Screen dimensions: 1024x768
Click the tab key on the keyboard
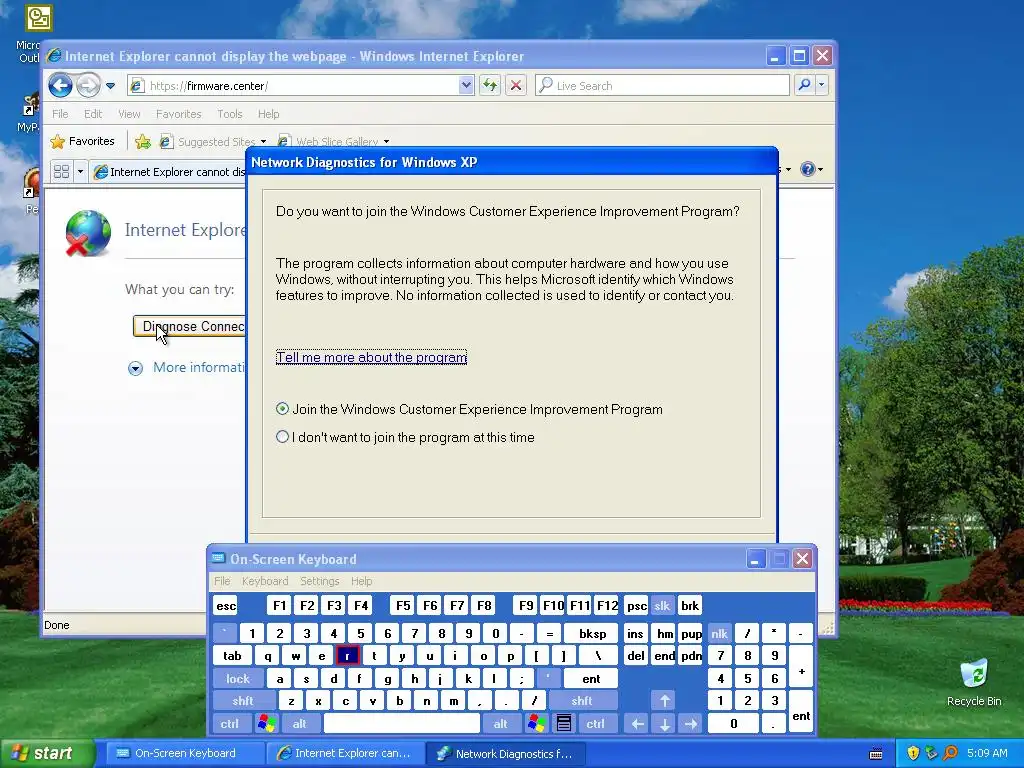pyautogui.click(x=232, y=656)
